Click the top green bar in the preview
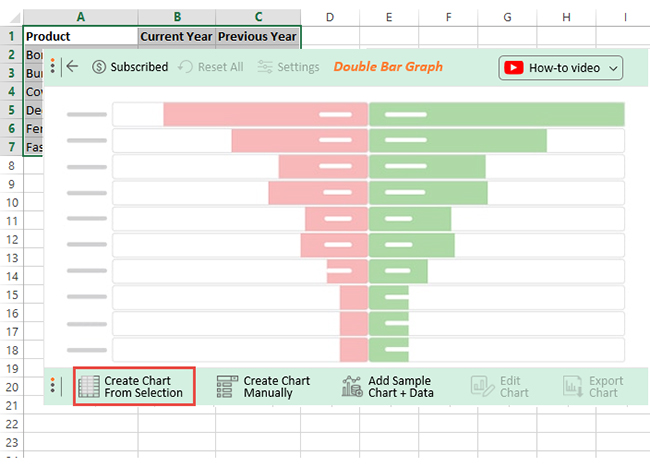650x467 pixels. pyautogui.click(x=497, y=114)
